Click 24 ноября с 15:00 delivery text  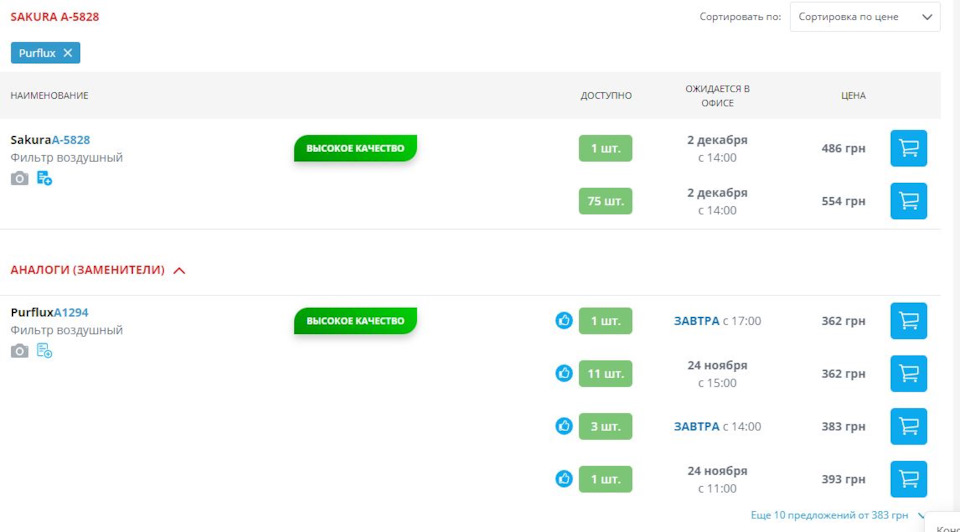point(718,374)
